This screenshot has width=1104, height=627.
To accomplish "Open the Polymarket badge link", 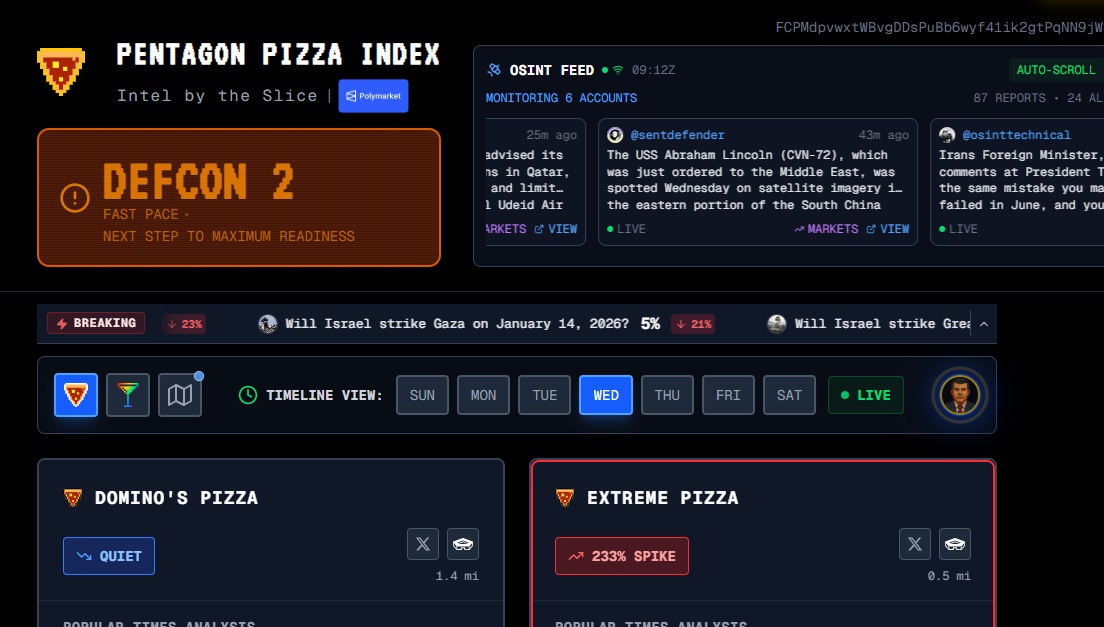I will click(373, 96).
